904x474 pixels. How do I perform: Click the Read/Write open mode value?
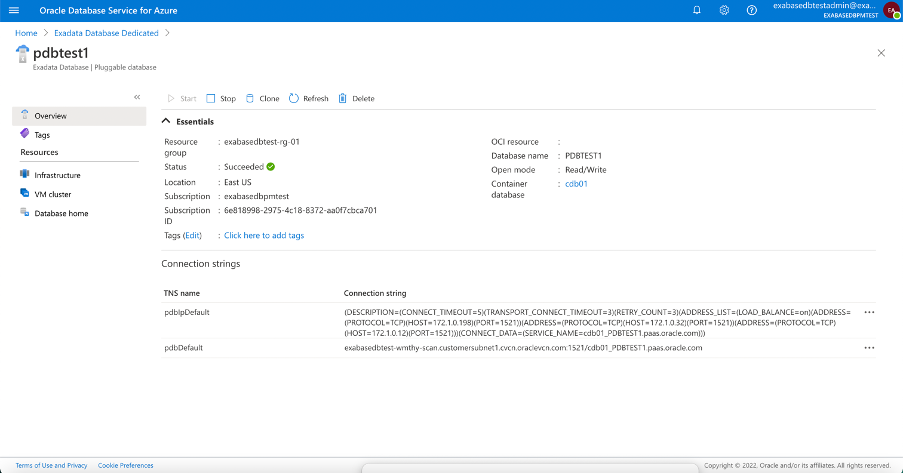586,170
